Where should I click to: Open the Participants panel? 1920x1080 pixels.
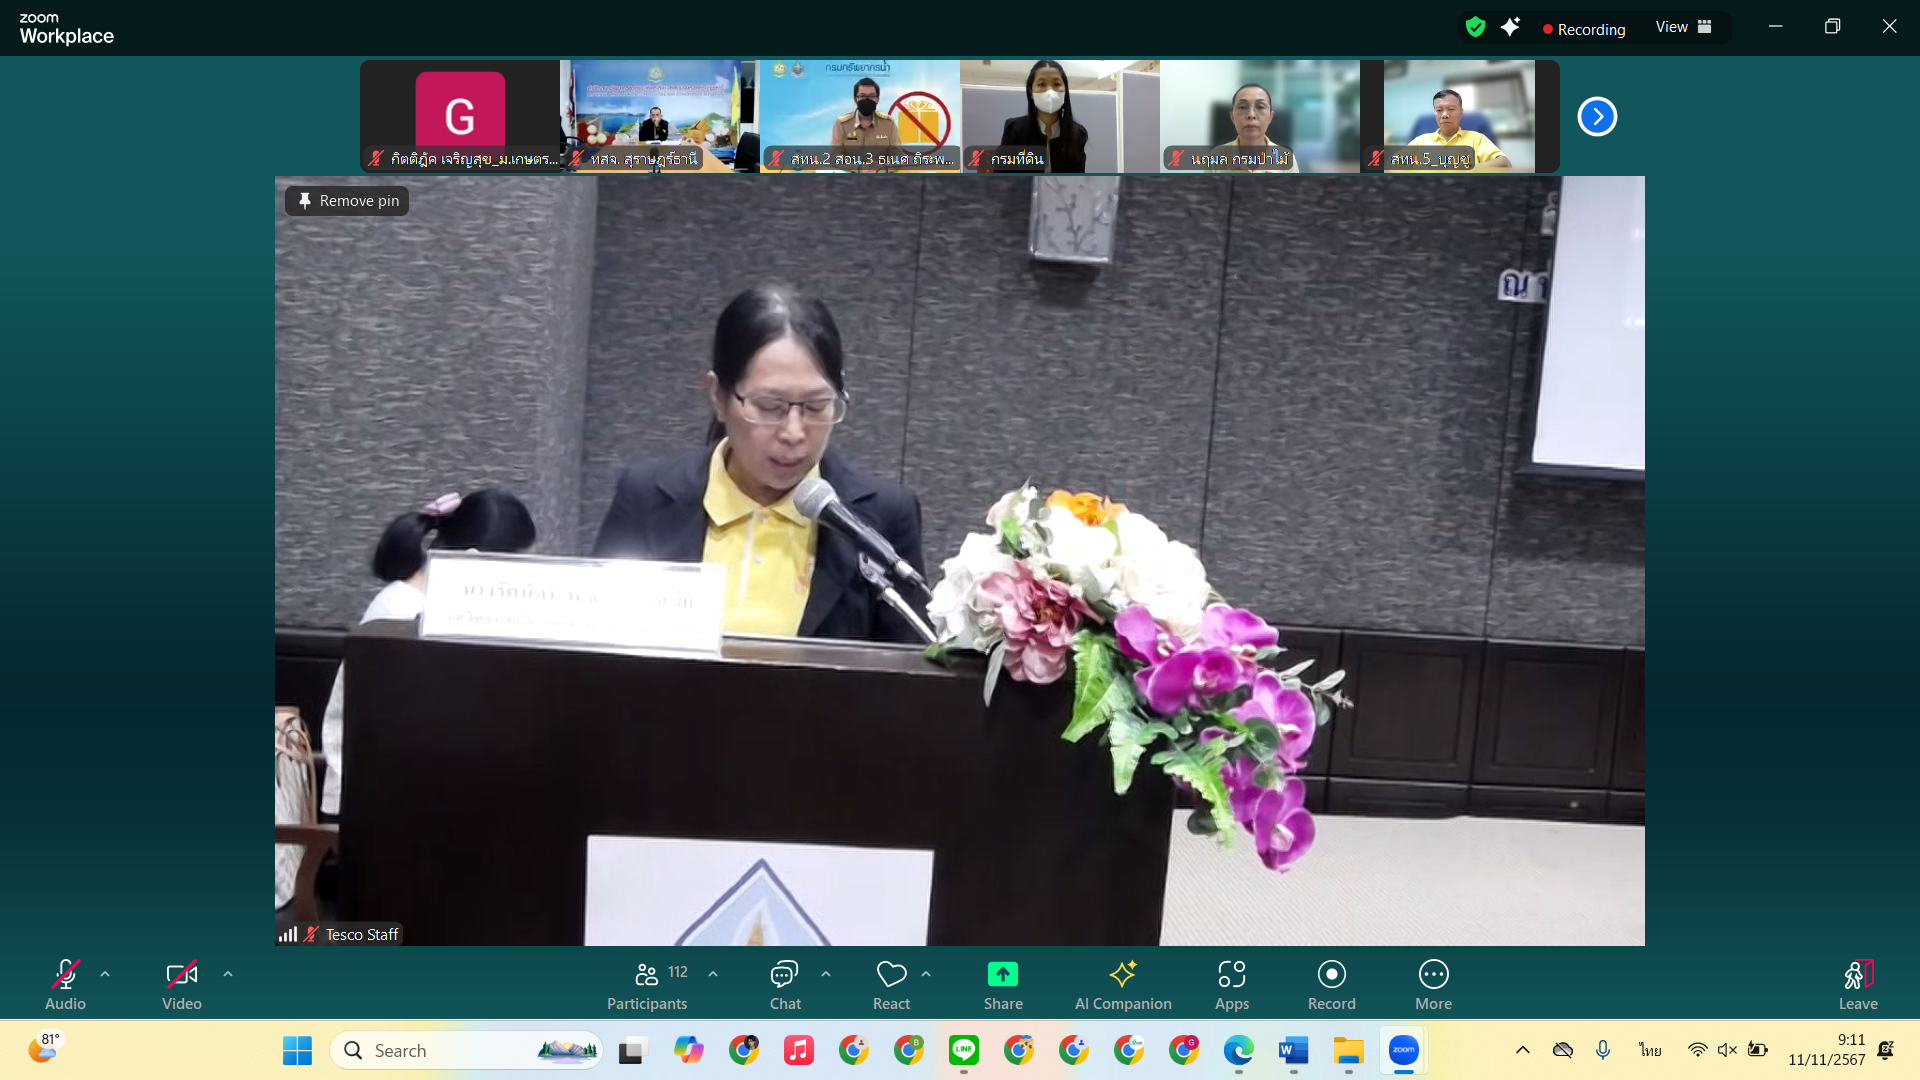pos(647,985)
